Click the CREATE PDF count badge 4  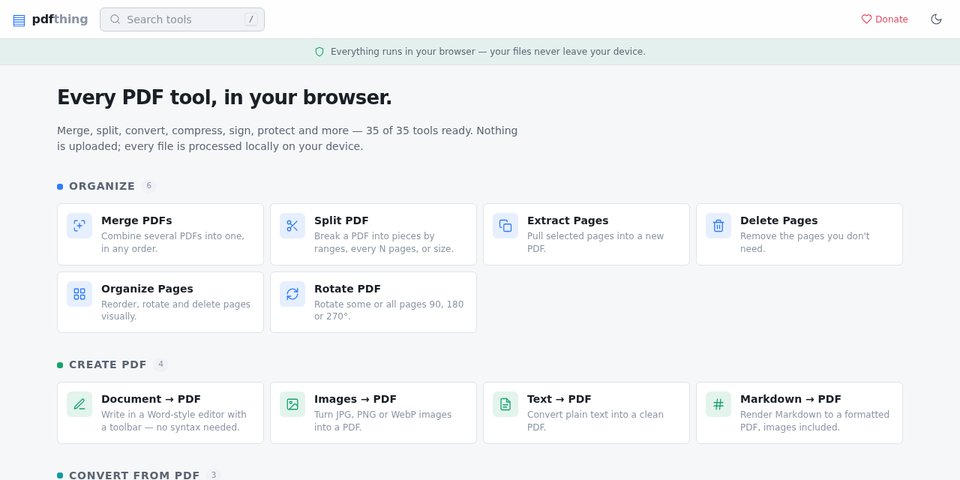point(160,364)
